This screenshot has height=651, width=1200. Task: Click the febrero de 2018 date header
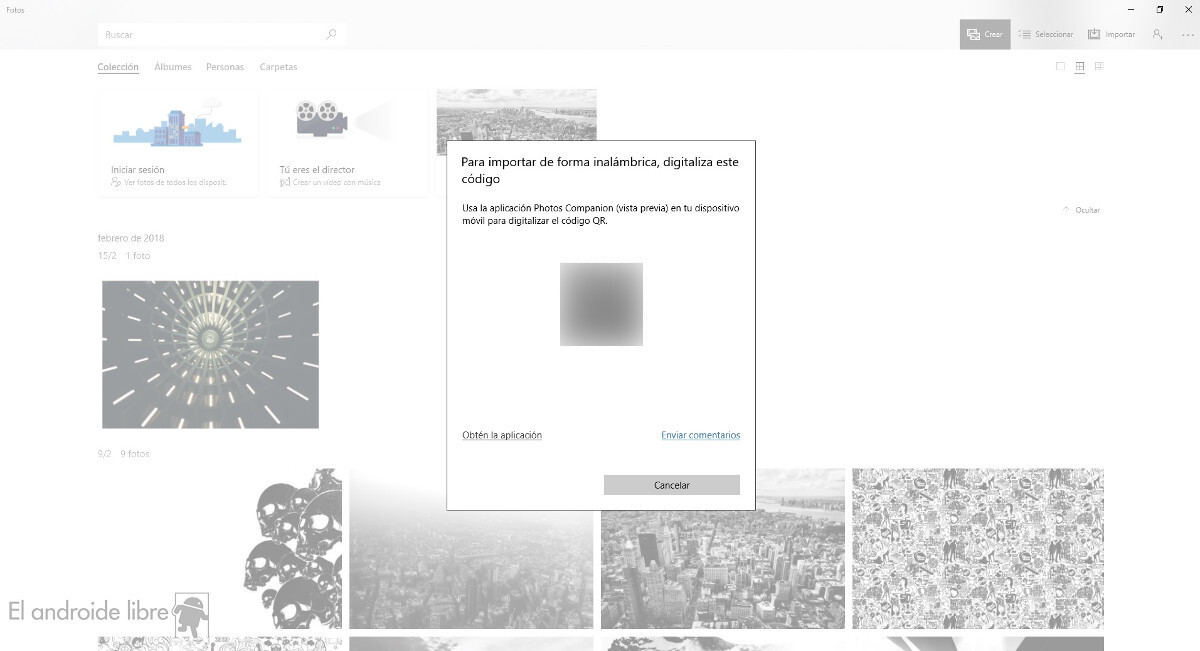pyautogui.click(x=131, y=238)
